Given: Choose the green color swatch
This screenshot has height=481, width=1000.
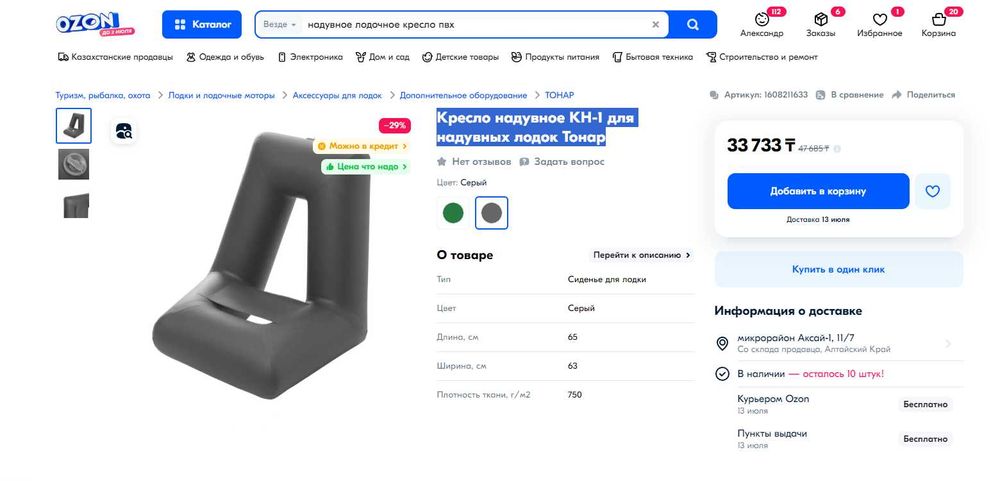Looking at the screenshot, I should click(x=453, y=213).
